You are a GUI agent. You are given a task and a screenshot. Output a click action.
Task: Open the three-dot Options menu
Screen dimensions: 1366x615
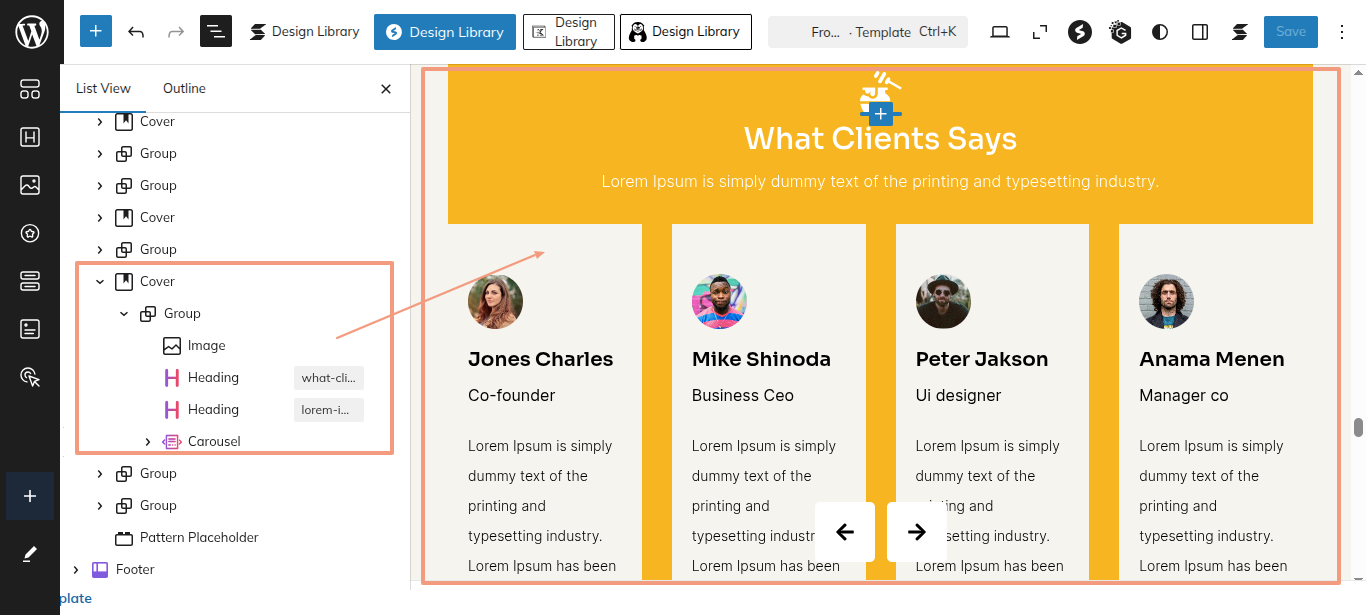coord(1341,32)
